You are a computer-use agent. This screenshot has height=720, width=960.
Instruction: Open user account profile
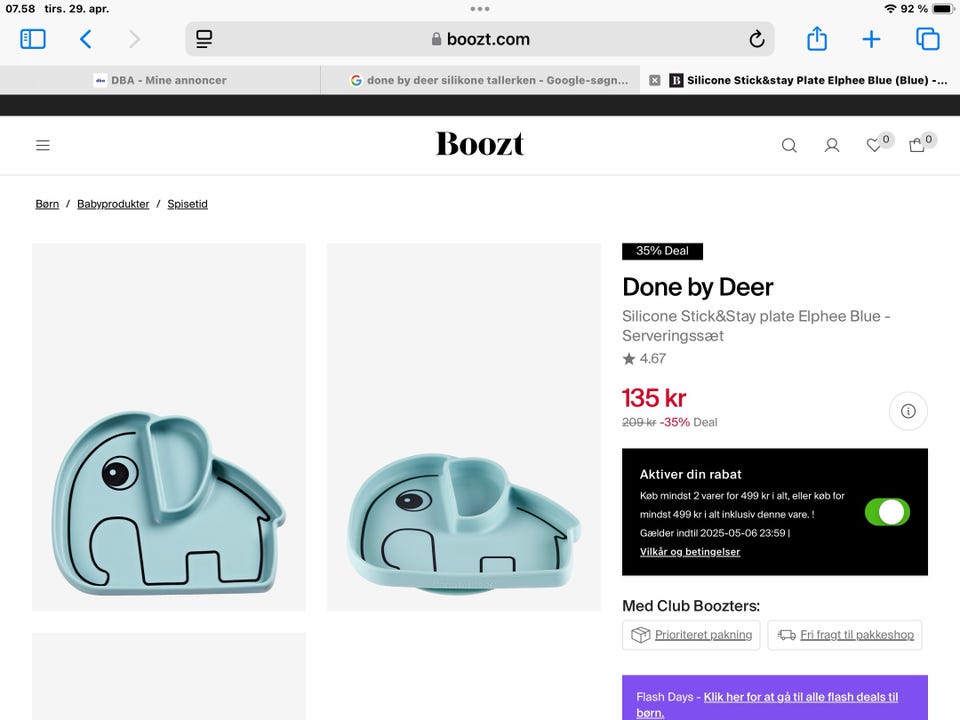(832, 145)
